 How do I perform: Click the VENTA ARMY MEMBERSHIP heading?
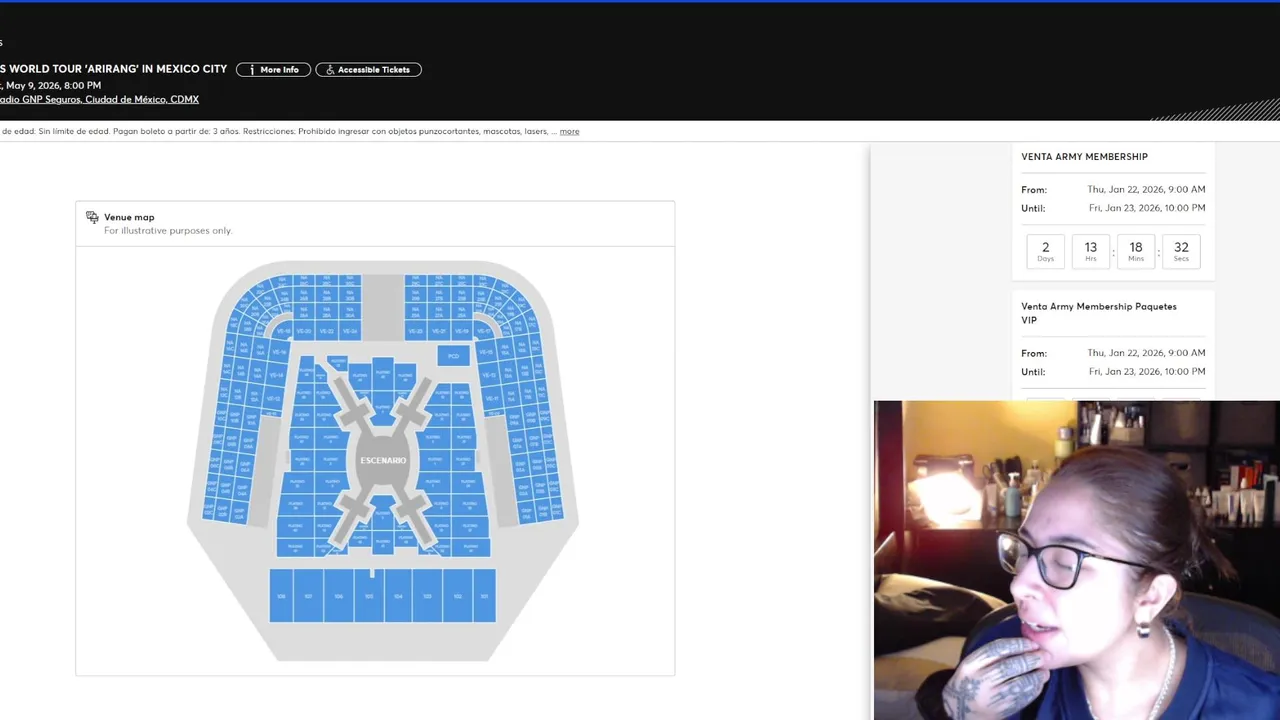point(1084,156)
